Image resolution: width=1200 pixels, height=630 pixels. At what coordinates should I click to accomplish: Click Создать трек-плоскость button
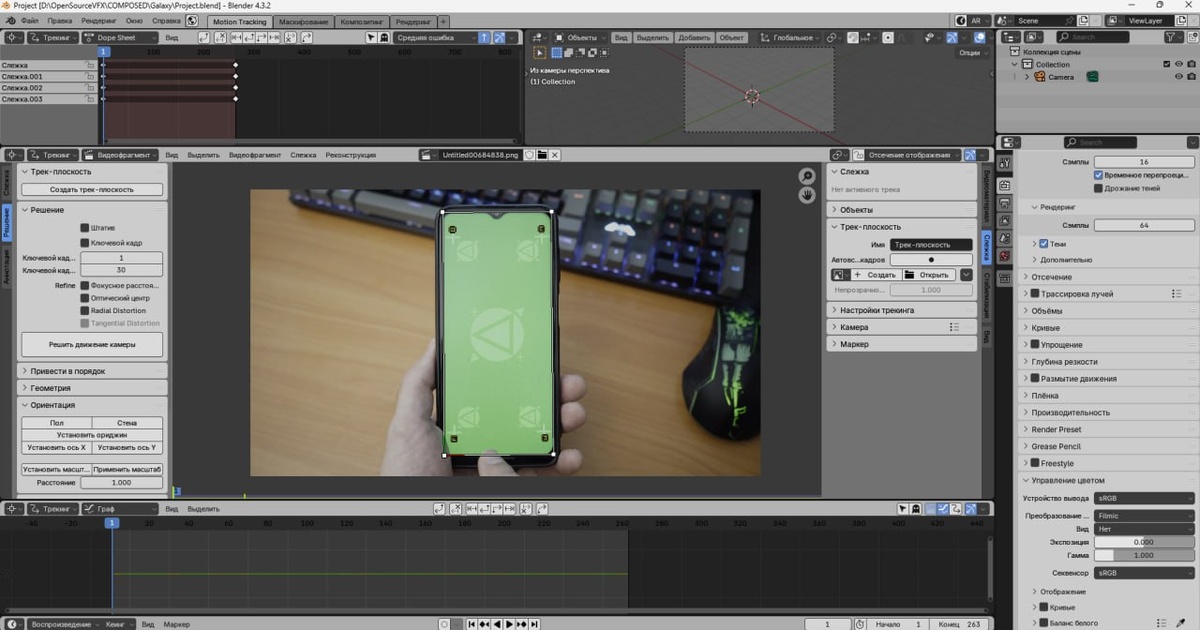coord(92,189)
